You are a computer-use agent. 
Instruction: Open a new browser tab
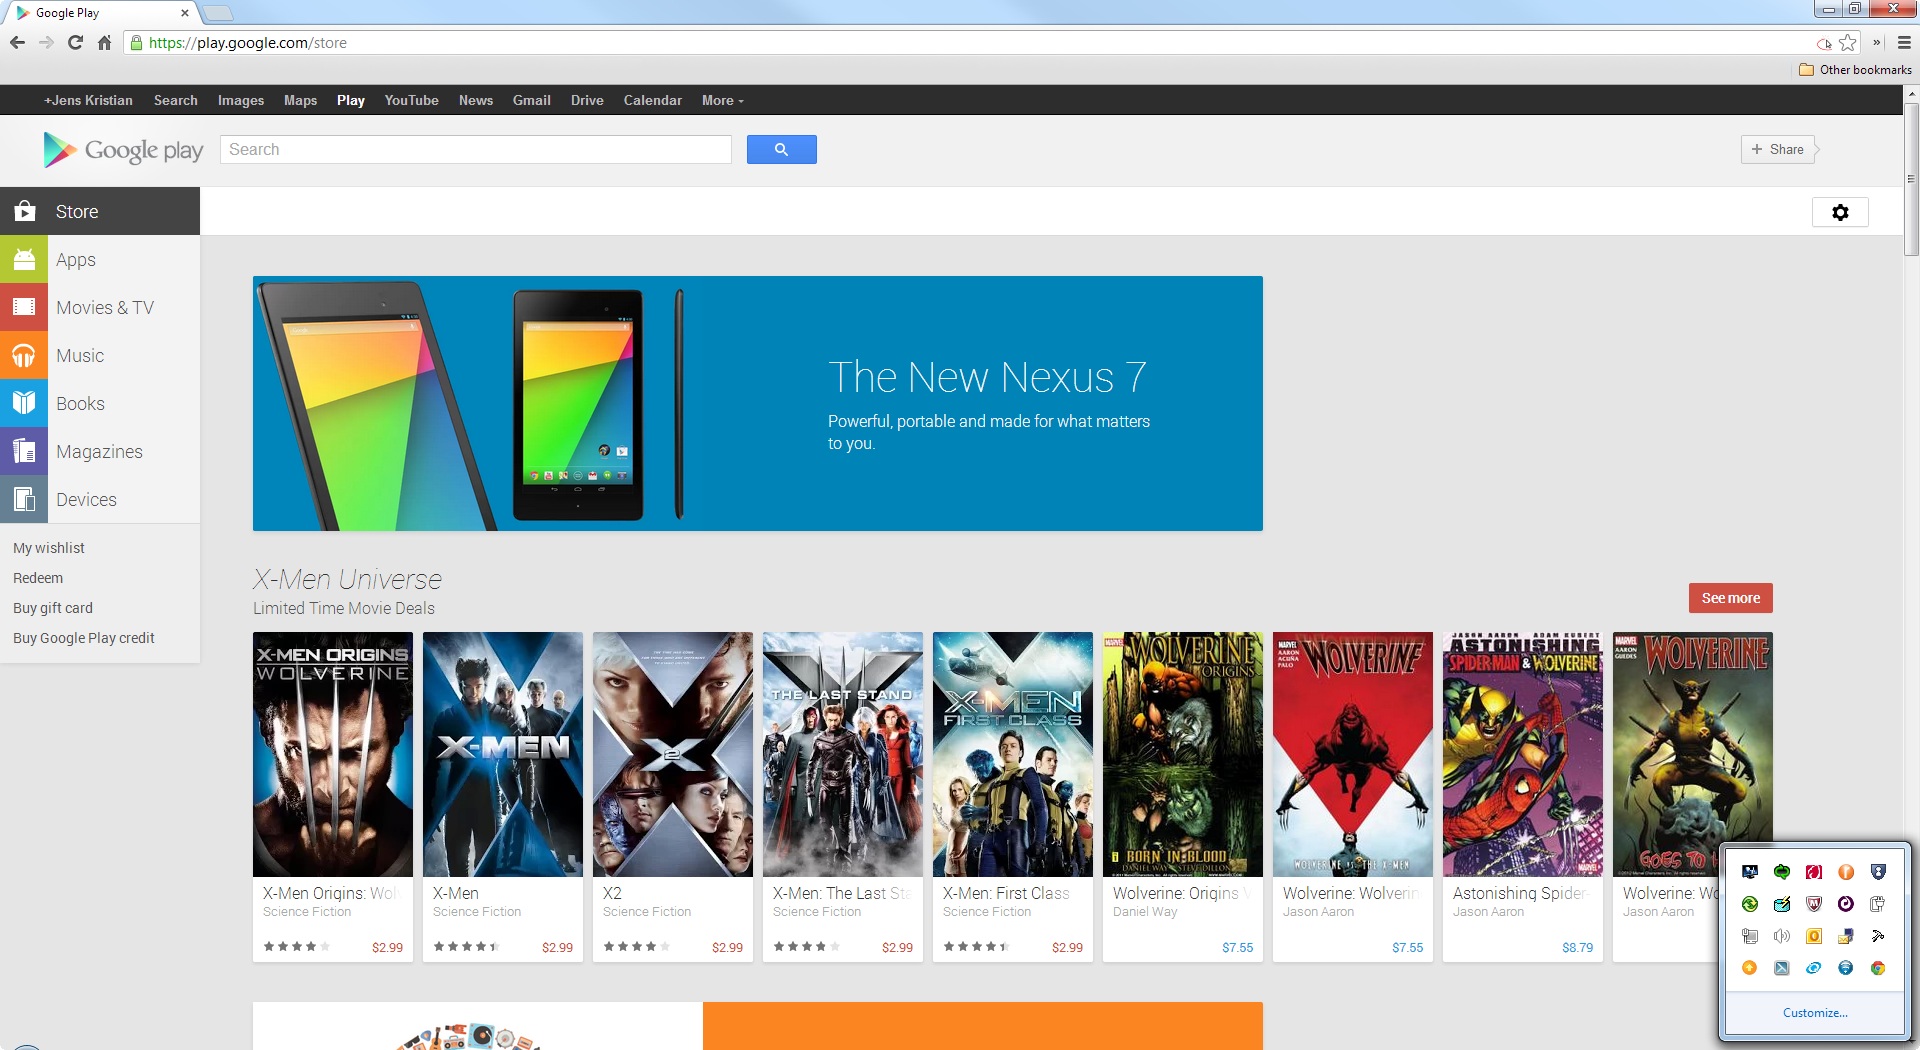point(217,13)
